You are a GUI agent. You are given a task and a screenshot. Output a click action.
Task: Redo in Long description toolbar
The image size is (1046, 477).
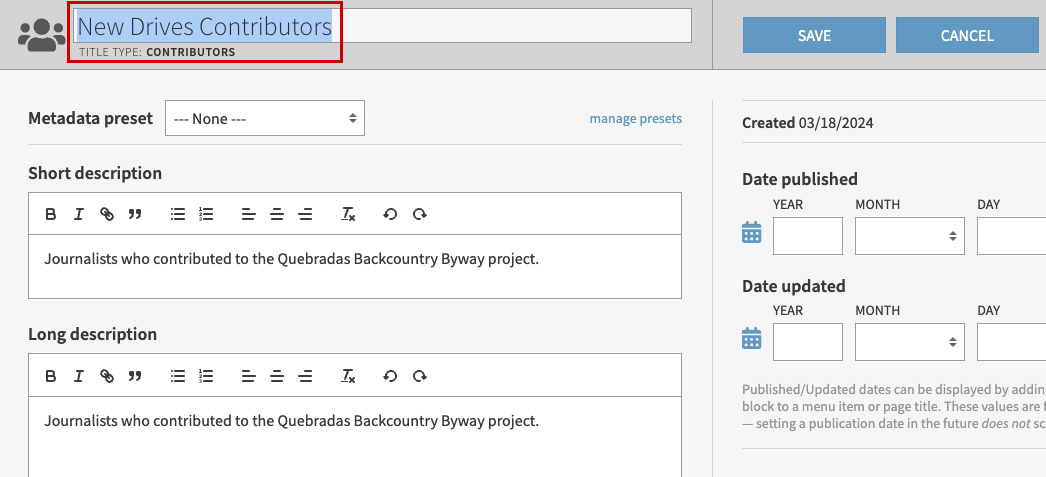click(x=419, y=376)
